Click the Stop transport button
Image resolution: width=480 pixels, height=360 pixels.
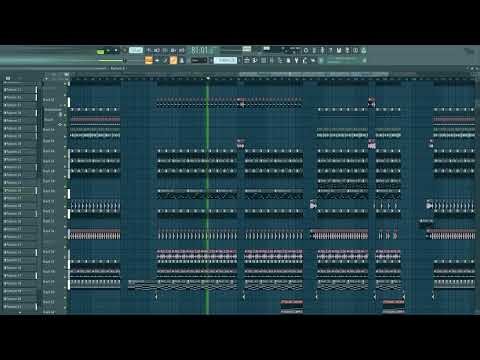pos(116,51)
